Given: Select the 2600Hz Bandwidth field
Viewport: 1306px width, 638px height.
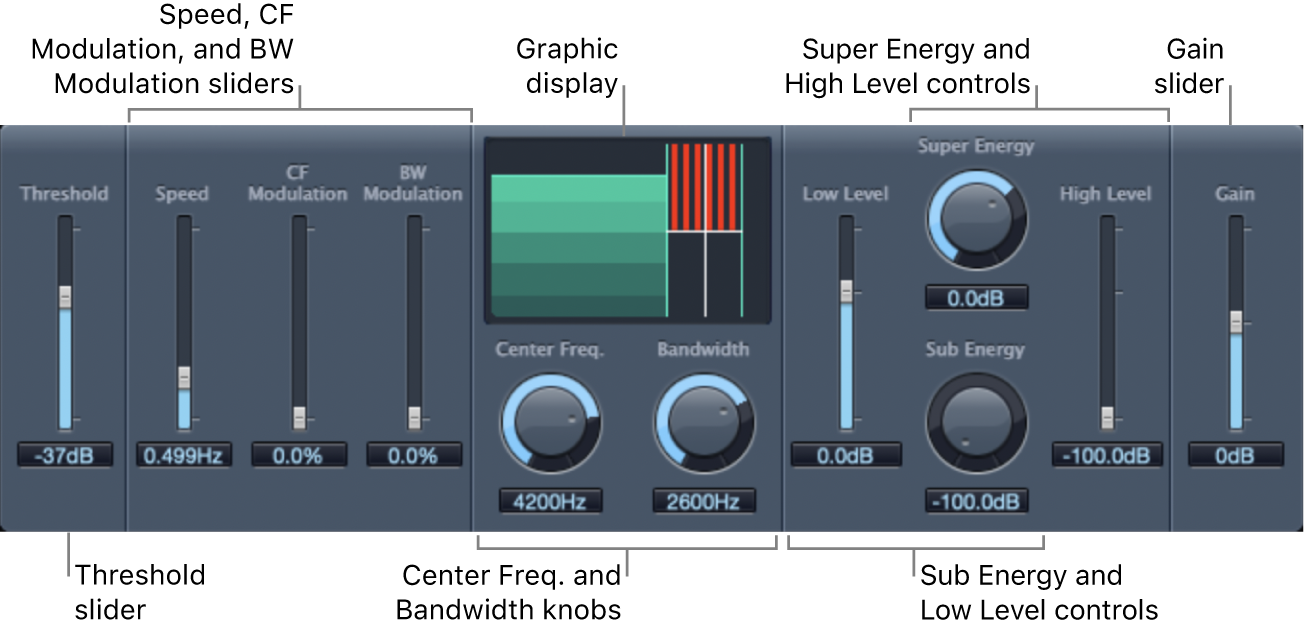Looking at the screenshot, I should pyautogui.click(x=704, y=501).
